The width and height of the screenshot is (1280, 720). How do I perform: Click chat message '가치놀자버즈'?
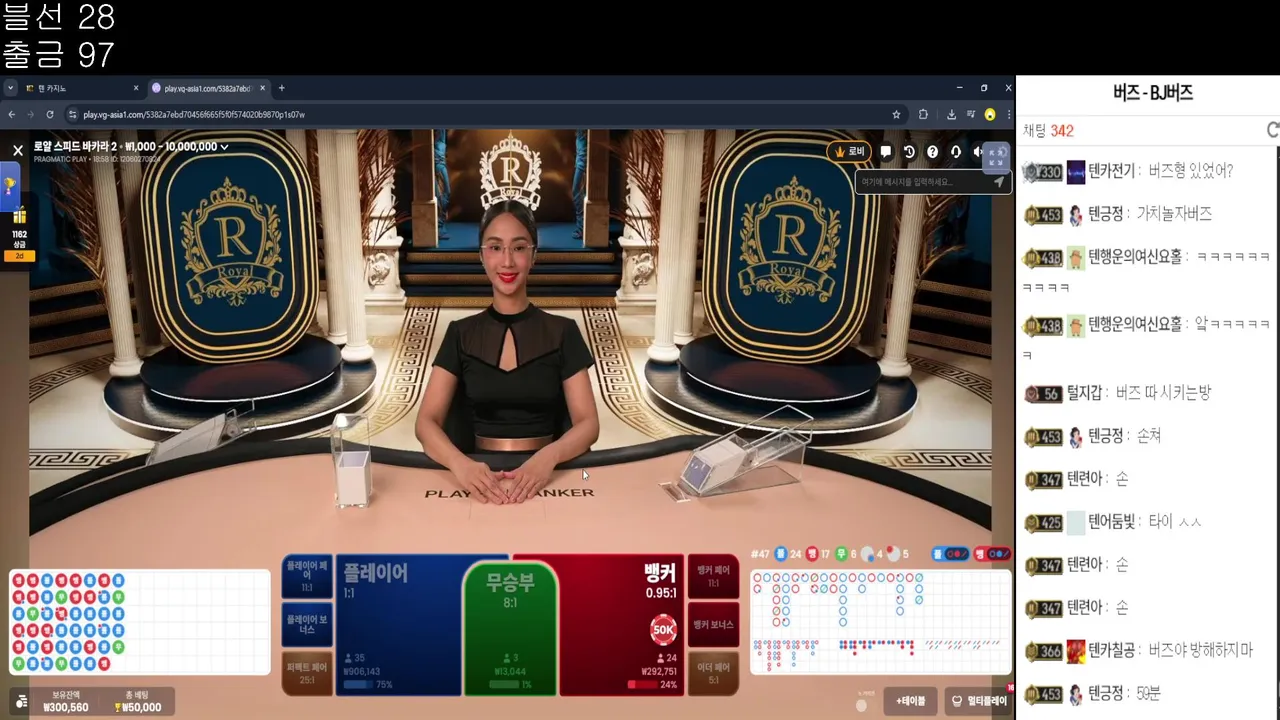coord(1174,214)
